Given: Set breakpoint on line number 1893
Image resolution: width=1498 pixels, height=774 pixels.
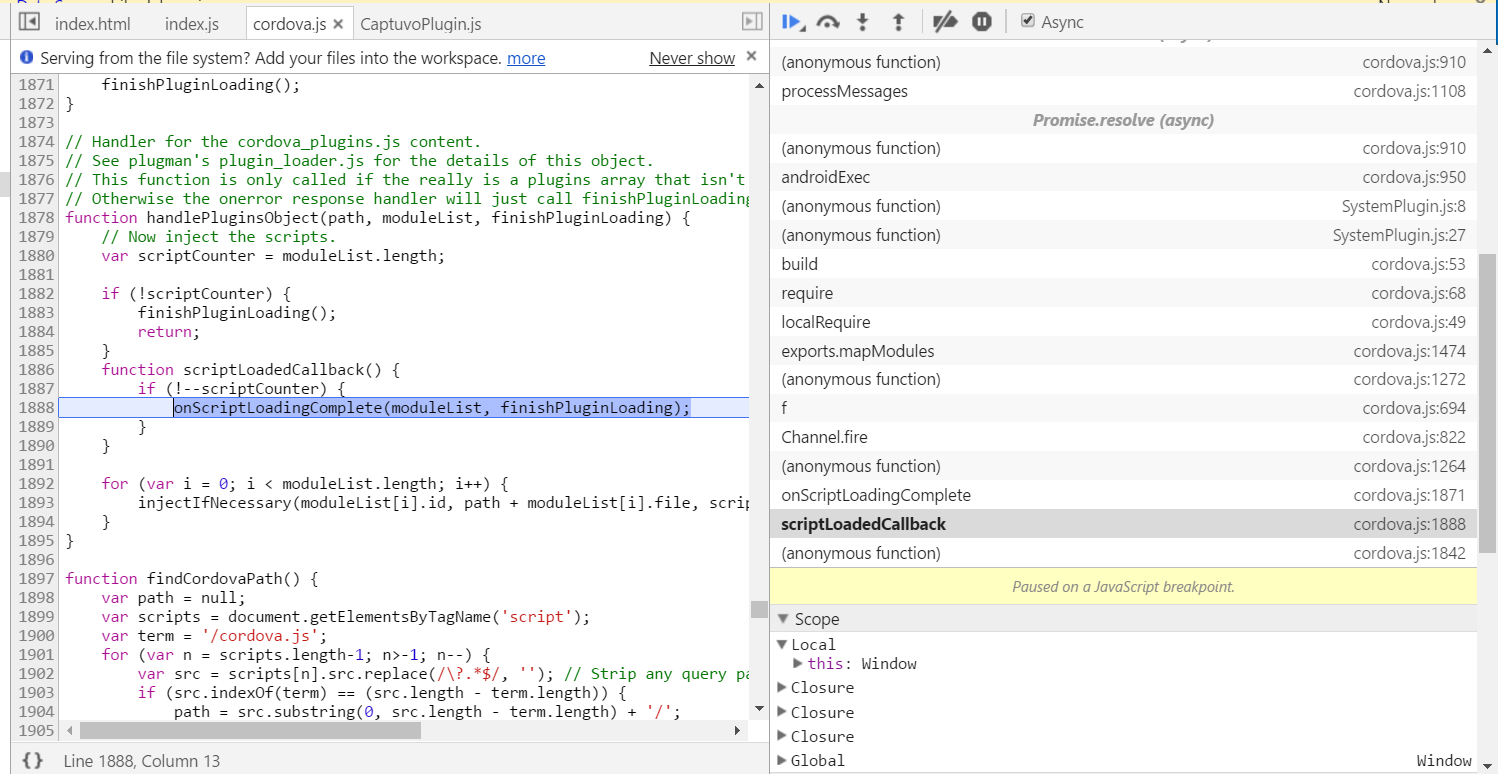Looking at the screenshot, I should (35, 503).
